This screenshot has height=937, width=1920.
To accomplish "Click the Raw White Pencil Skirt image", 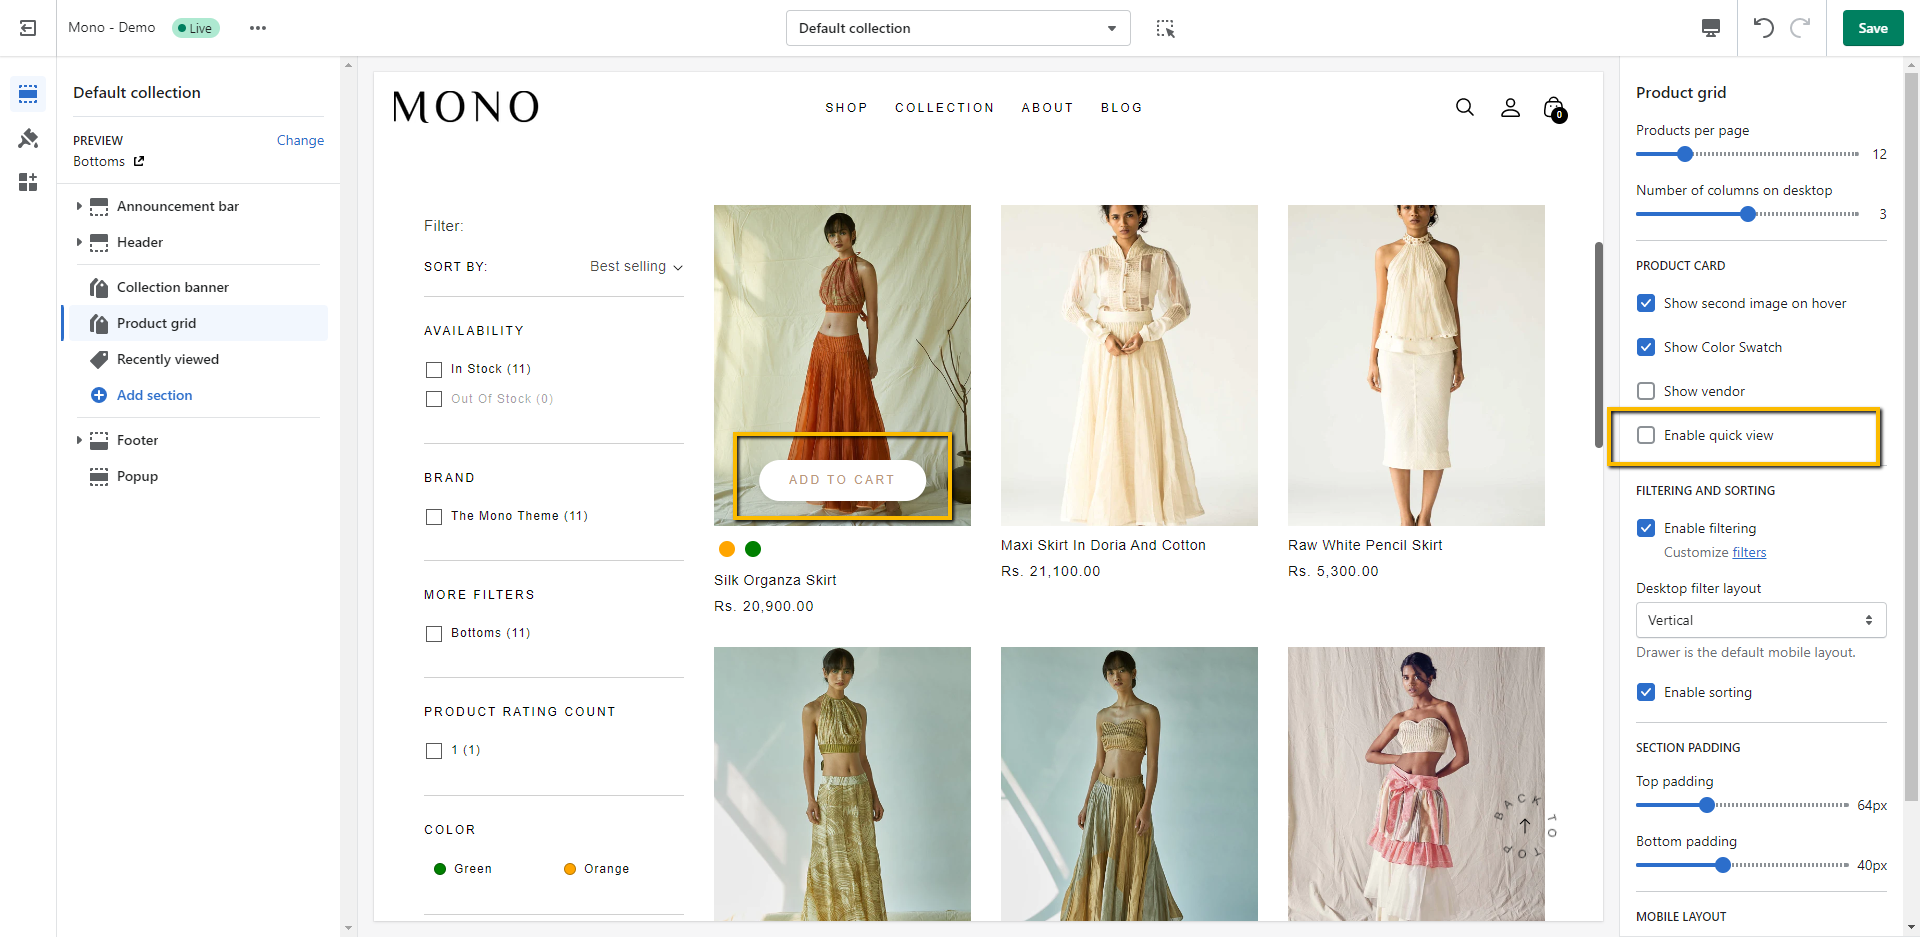I will click(x=1416, y=365).
